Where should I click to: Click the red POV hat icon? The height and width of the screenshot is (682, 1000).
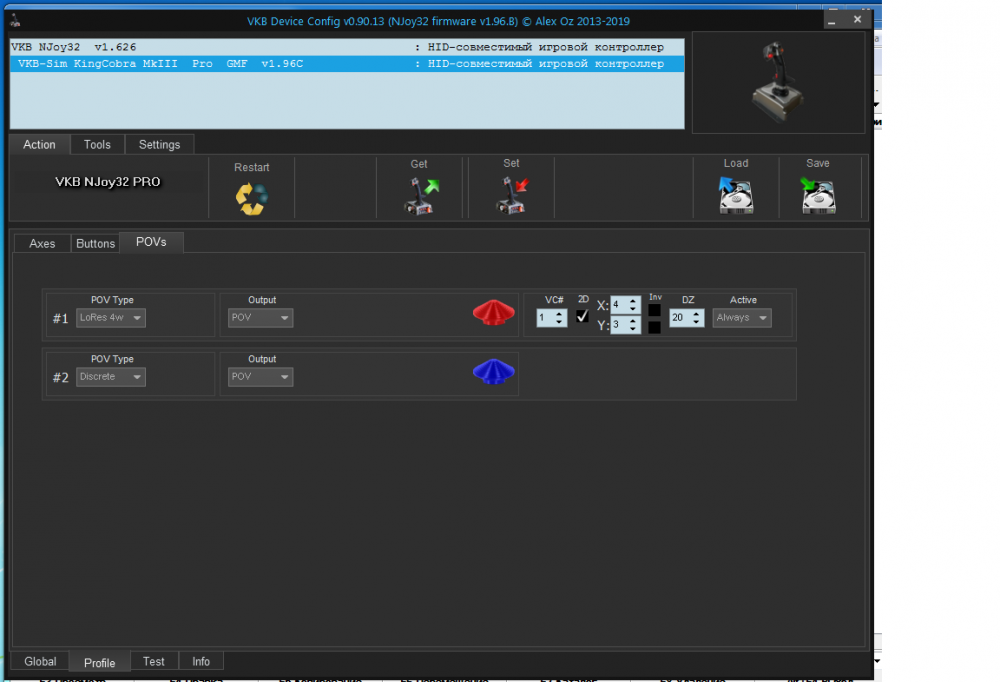click(494, 313)
